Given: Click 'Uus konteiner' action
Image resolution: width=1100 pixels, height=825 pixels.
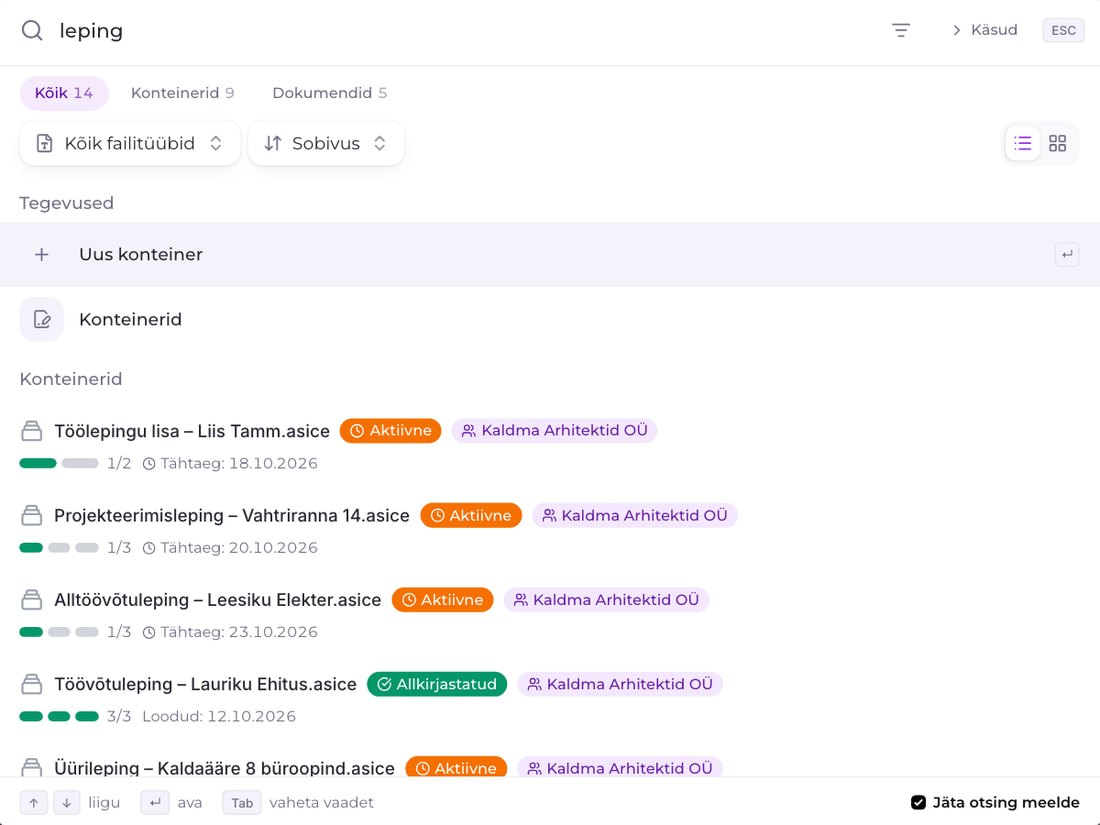Looking at the screenshot, I should pyautogui.click(x=550, y=255).
